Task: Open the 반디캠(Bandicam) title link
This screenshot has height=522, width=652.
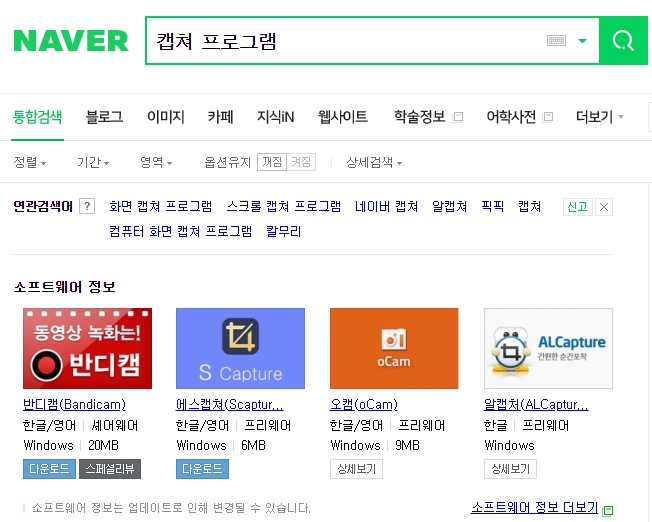Action: 74,404
